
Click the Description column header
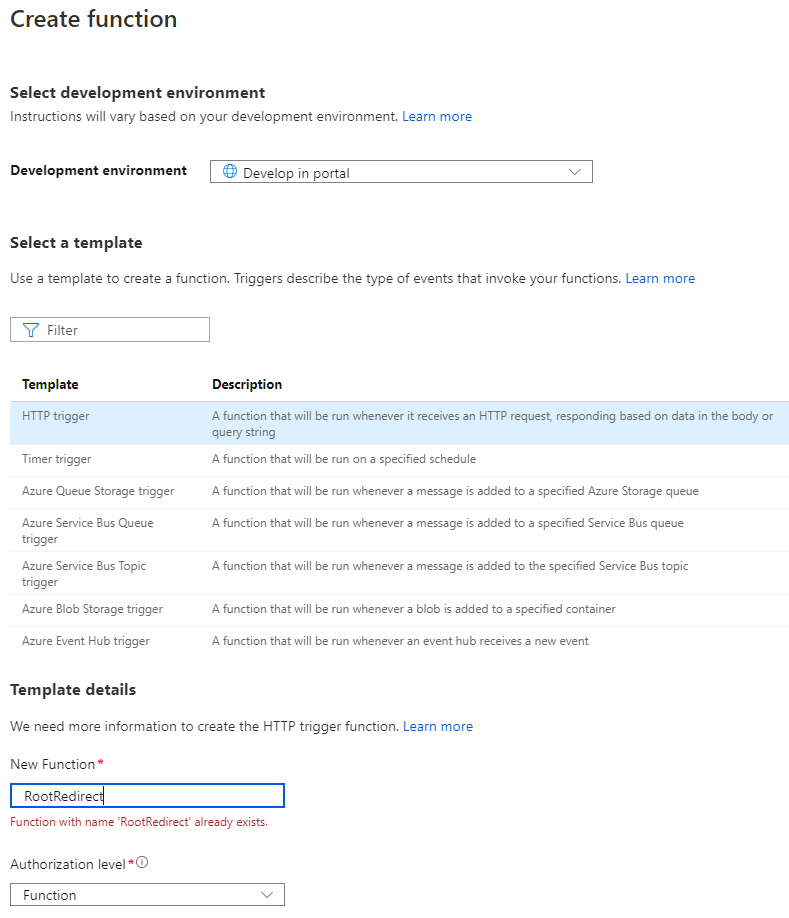[247, 385]
